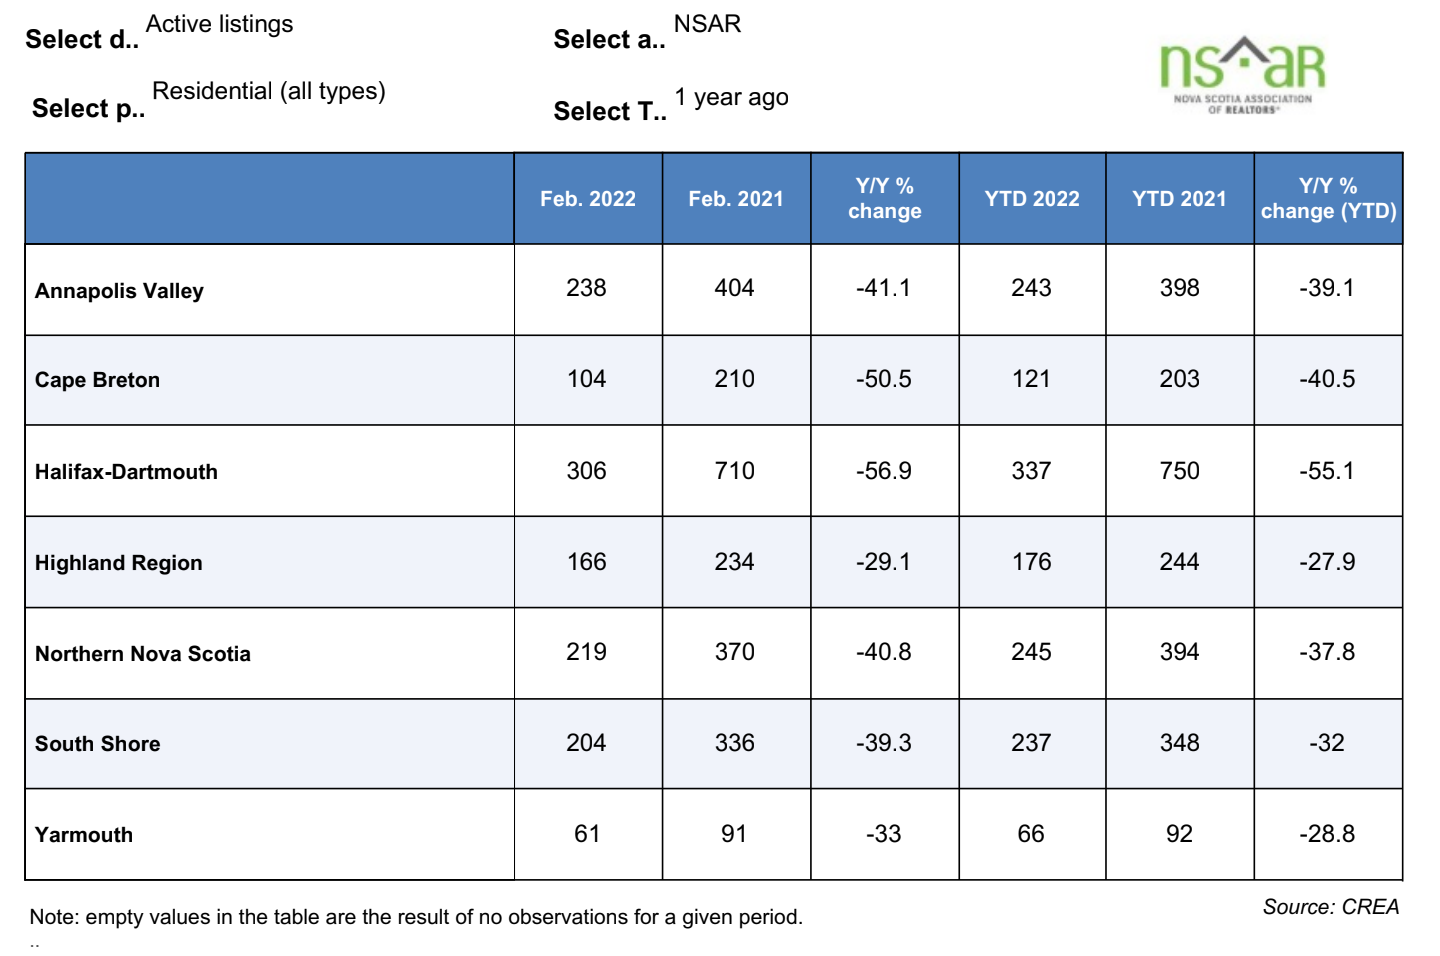Select the Annapolis Valley row label
Image resolution: width=1440 pixels, height=956 pixels.
click(119, 291)
